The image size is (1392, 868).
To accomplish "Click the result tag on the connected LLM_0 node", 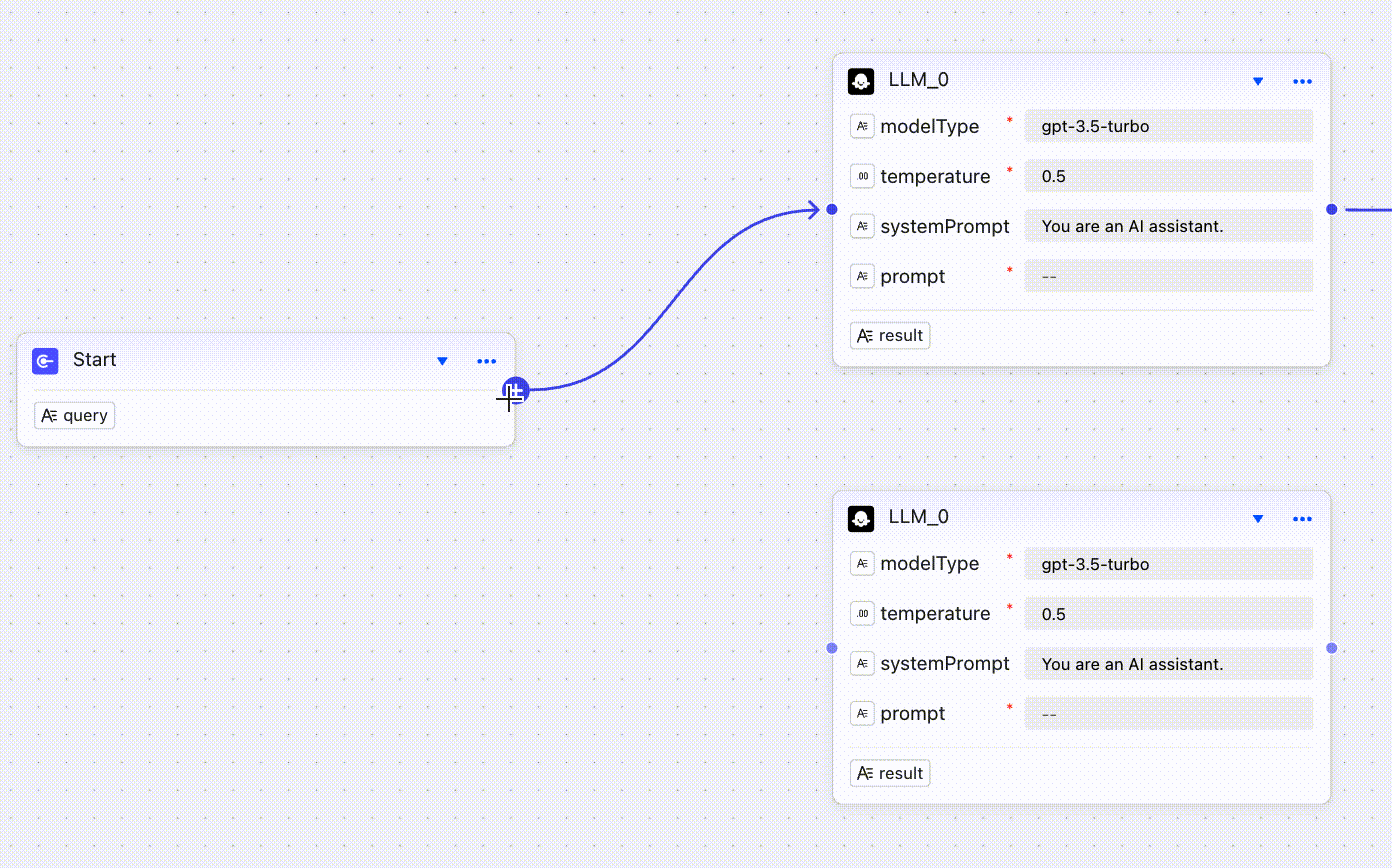I will [890, 335].
